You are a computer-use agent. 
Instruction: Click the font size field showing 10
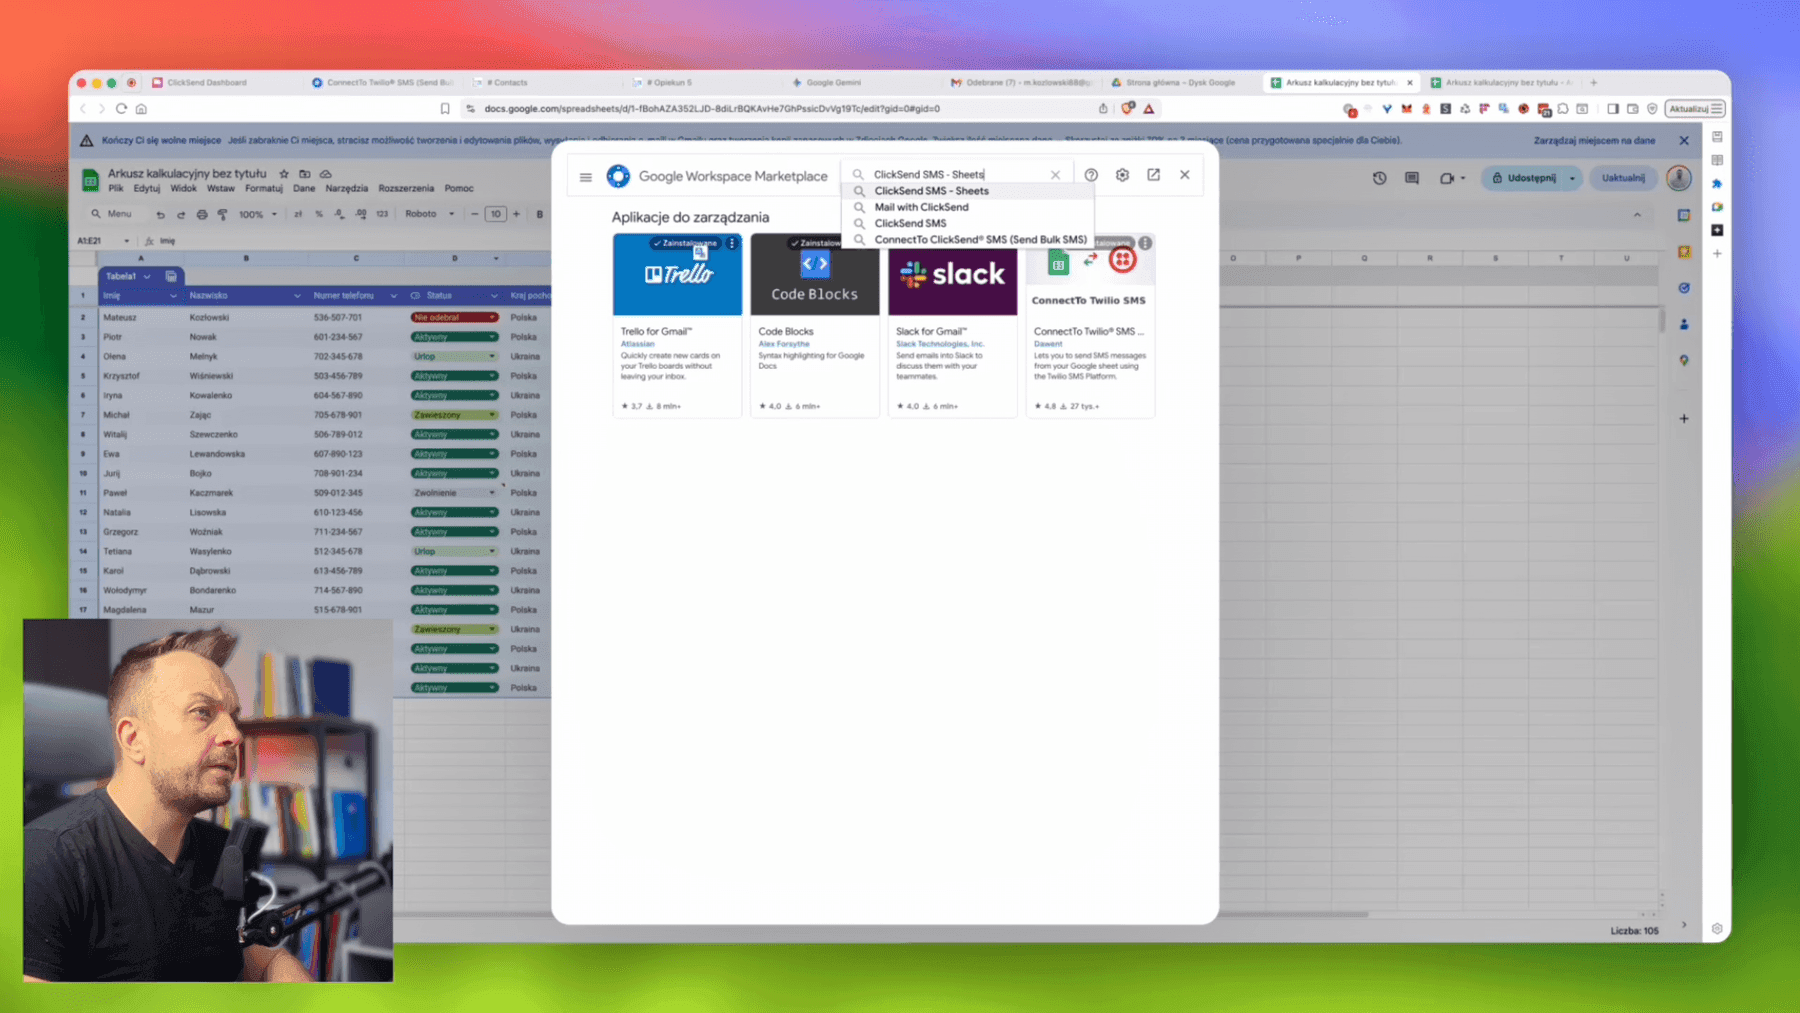[x=496, y=214]
